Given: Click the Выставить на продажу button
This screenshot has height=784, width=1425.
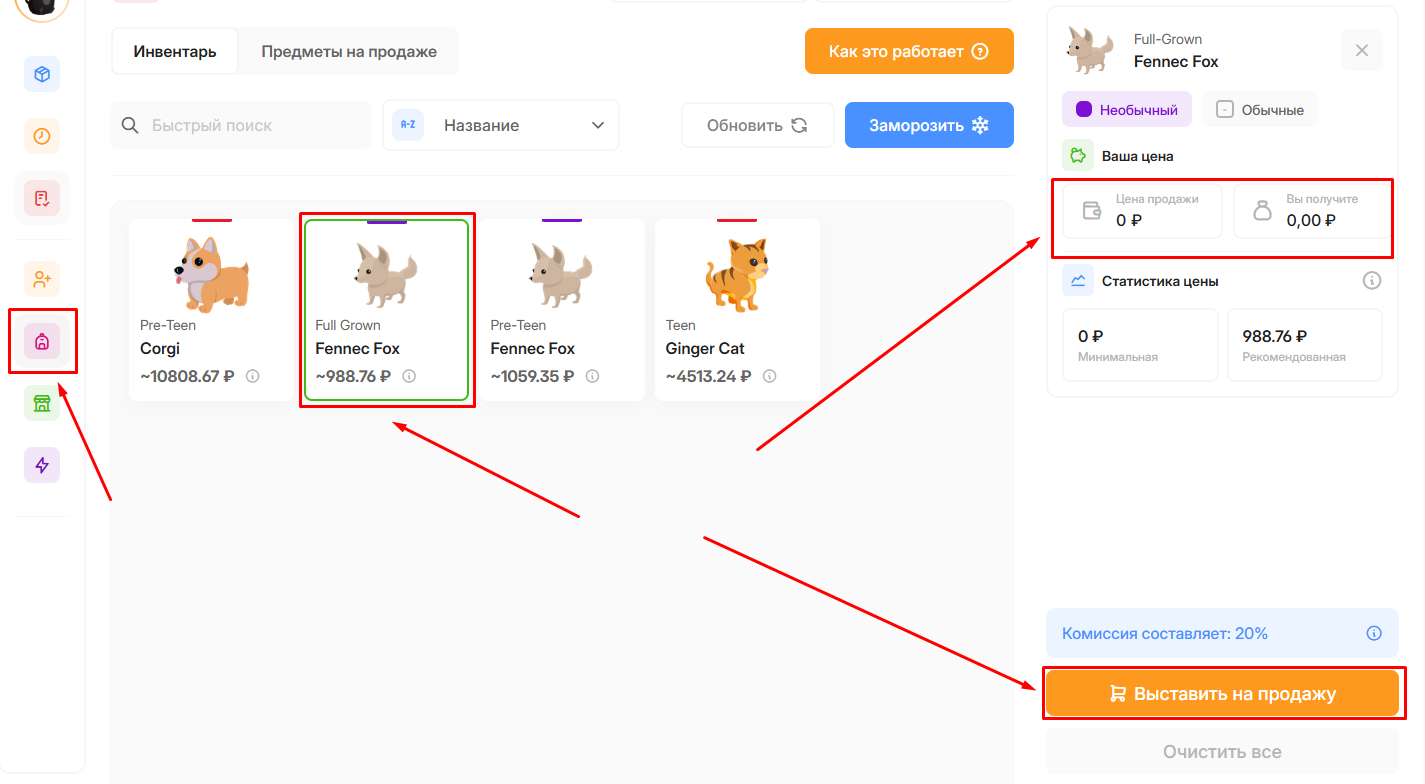Looking at the screenshot, I should click(1221, 694).
